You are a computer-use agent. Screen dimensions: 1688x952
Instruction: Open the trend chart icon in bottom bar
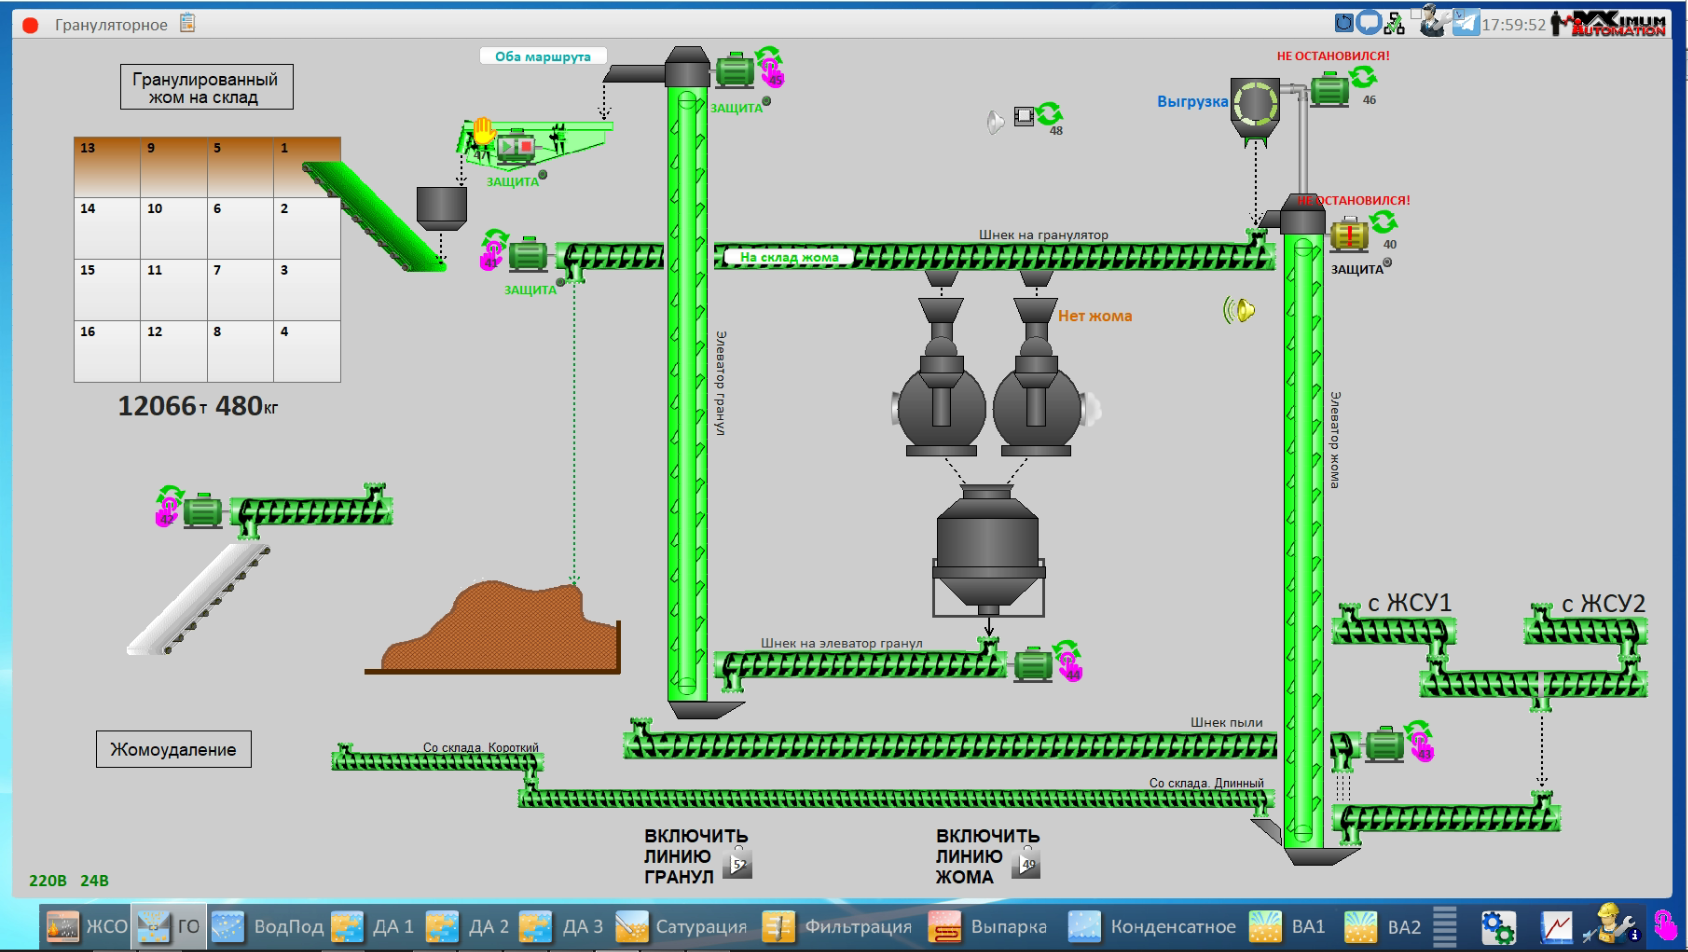[1556, 927]
